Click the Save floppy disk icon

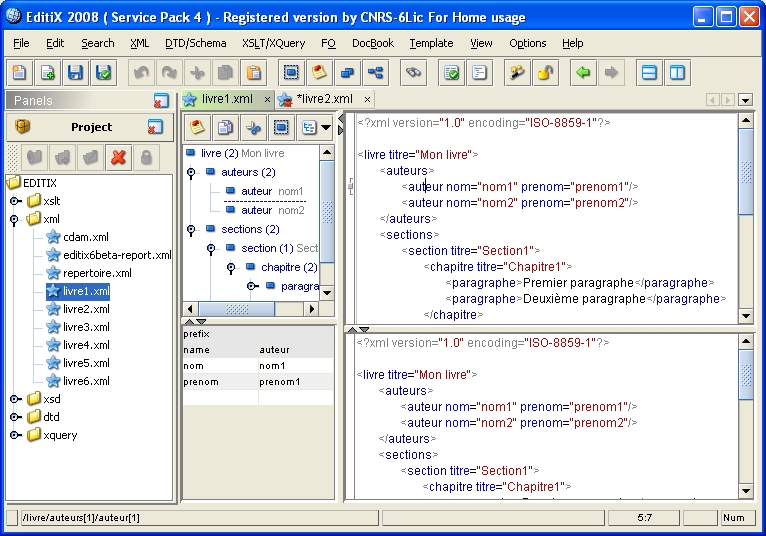tap(75, 73)
